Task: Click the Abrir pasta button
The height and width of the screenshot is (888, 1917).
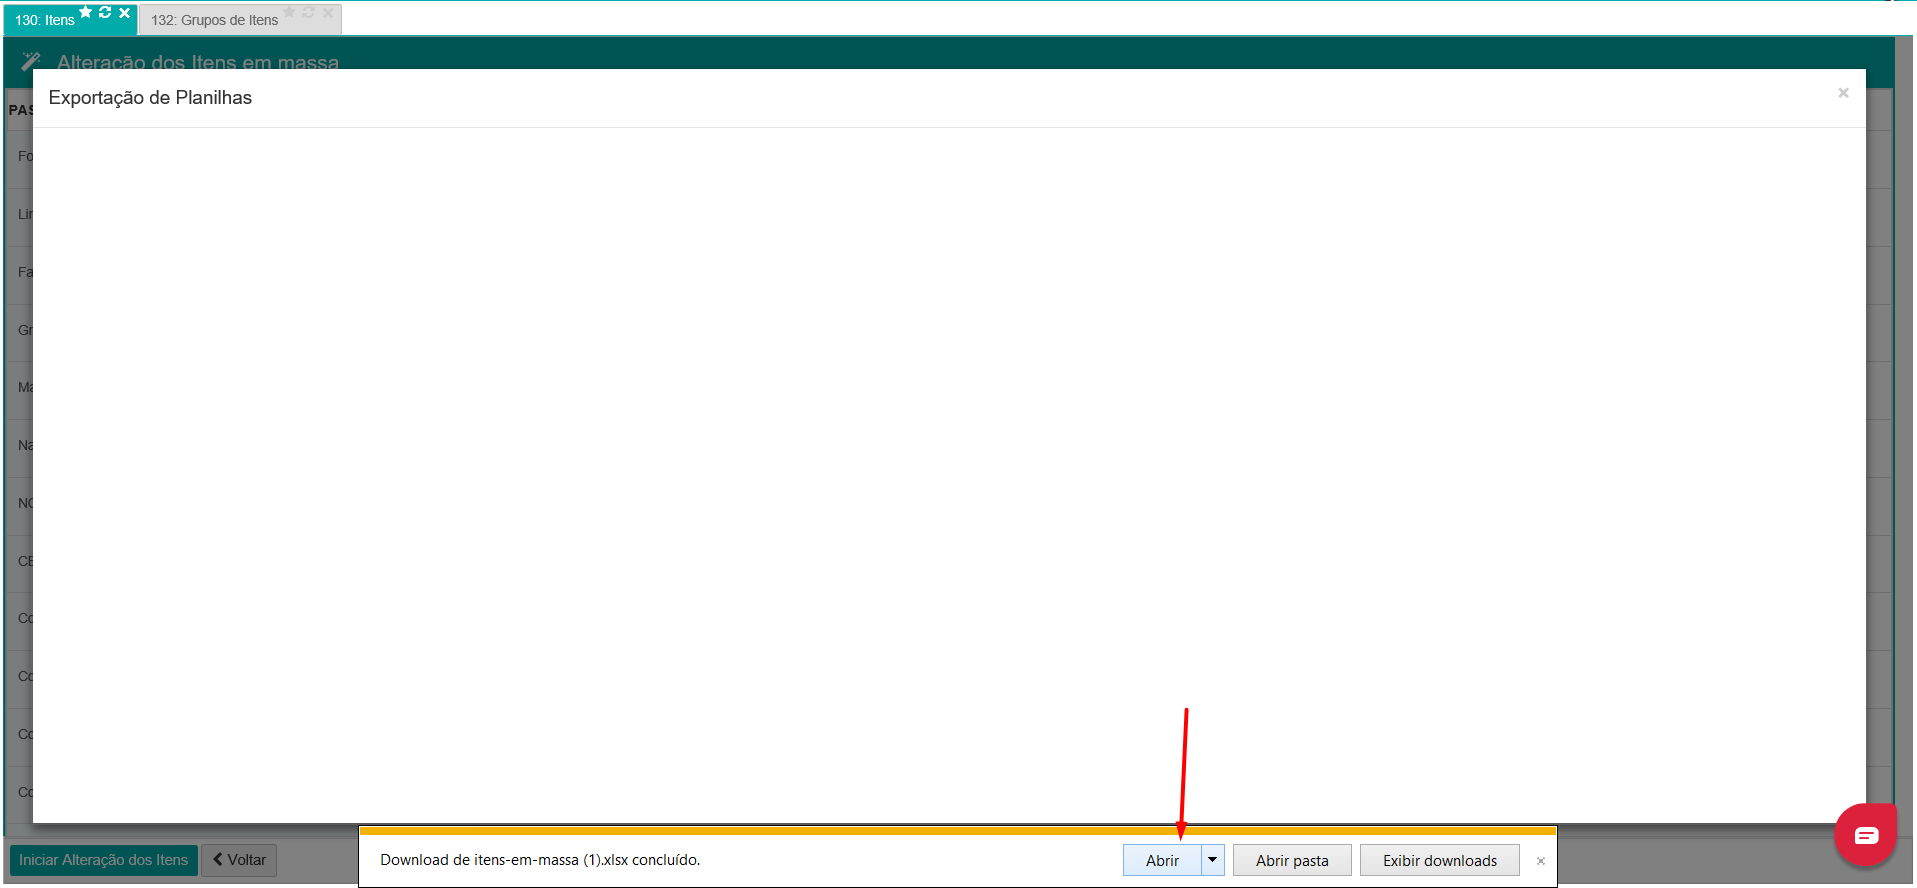Action: point(1292,860)
